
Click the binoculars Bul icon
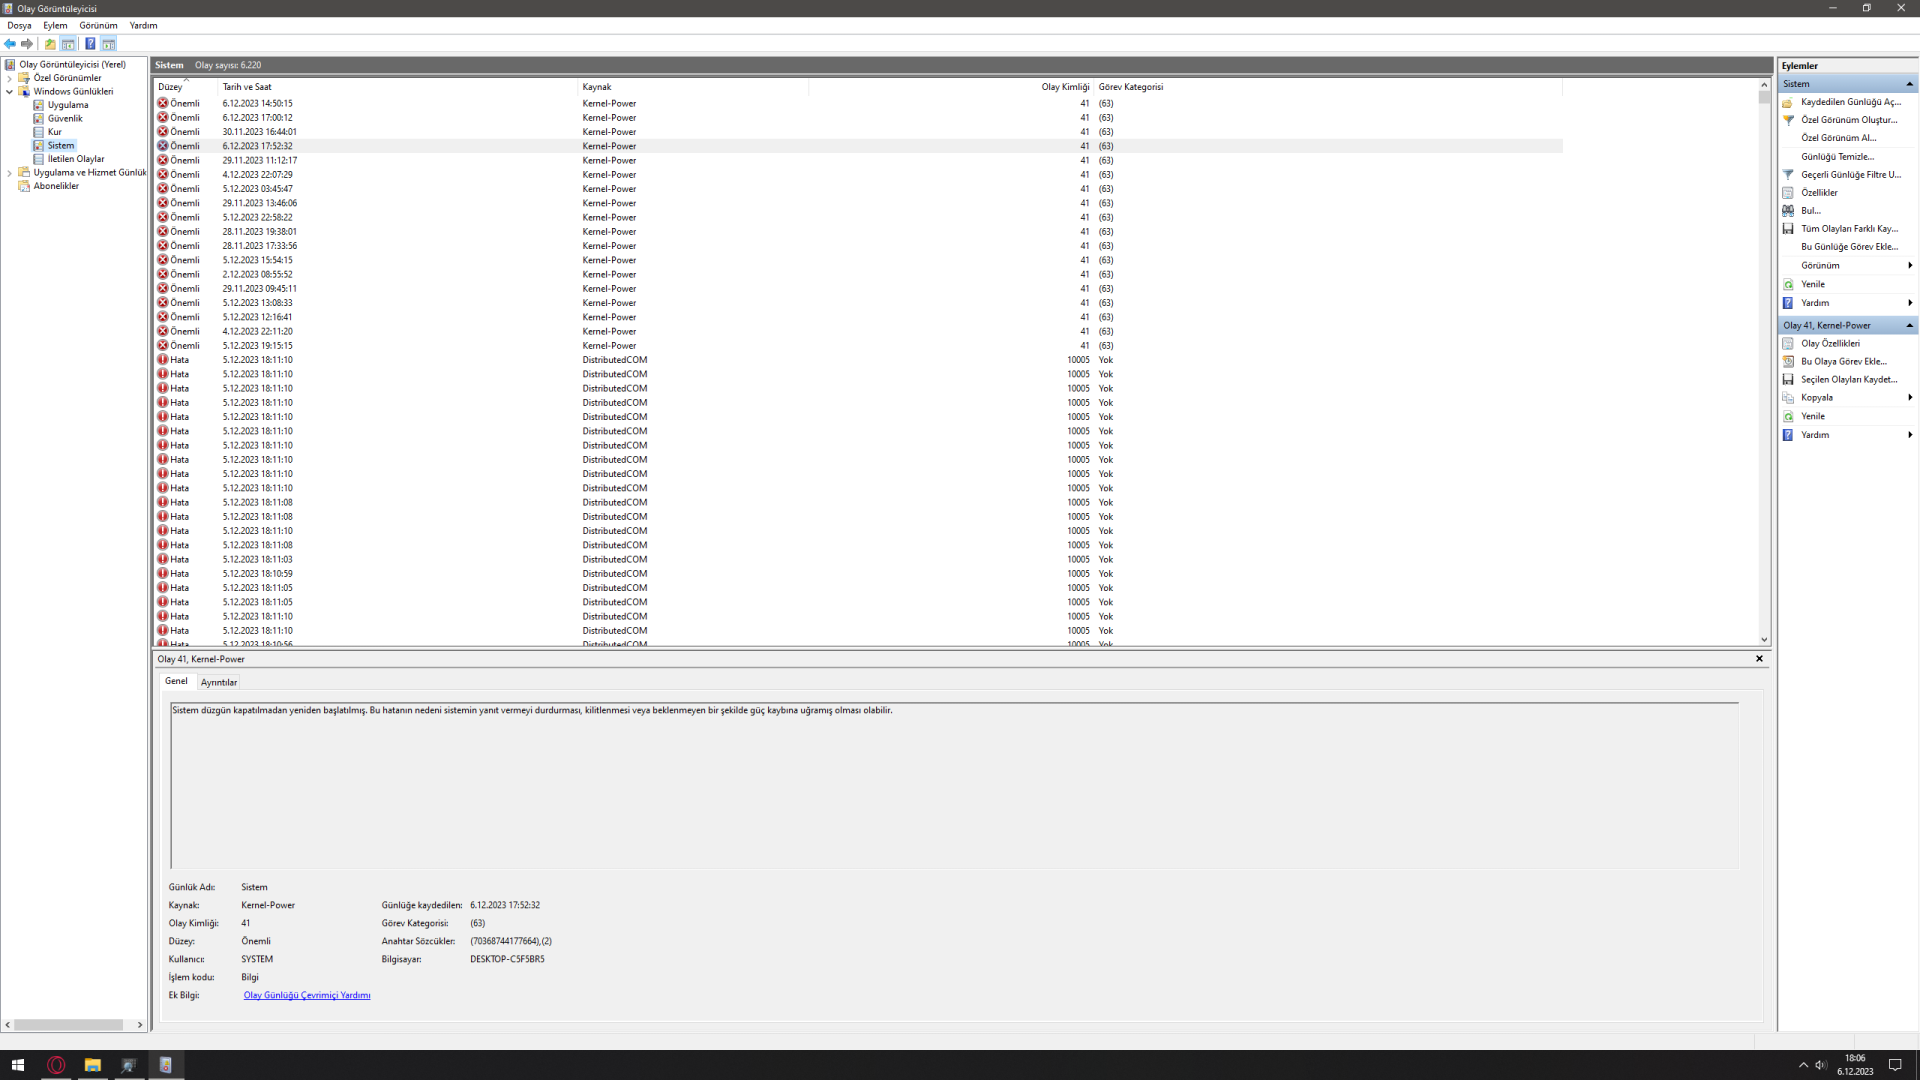click(x=1788, y=211)
